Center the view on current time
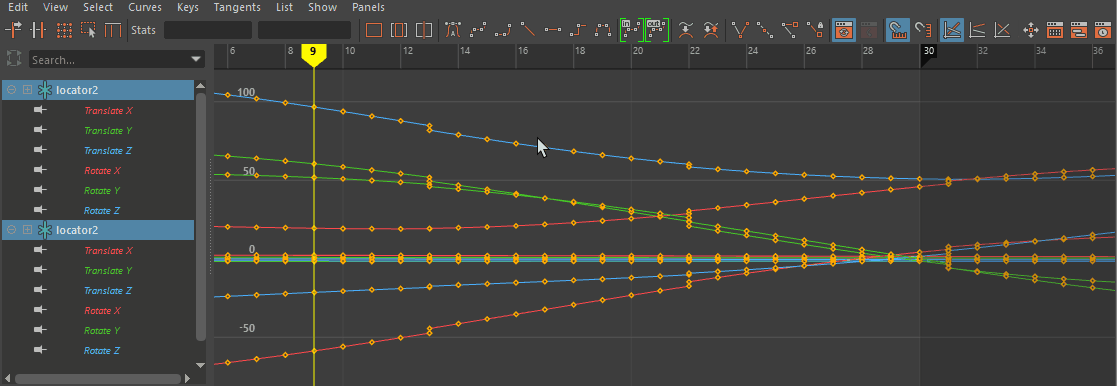1117x386 pixels. (x=424, y=30)
